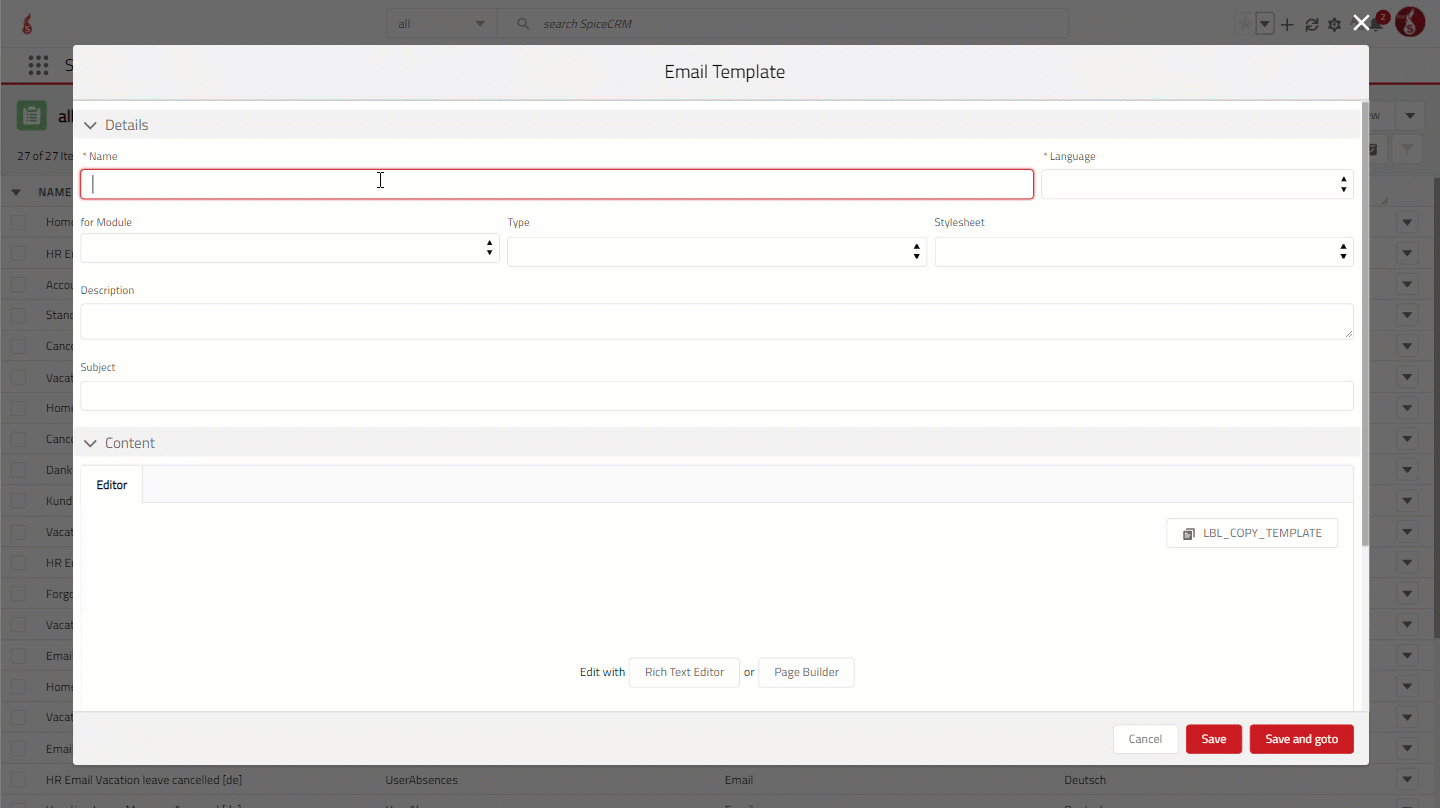Viewport: 1440px width, 808px height.
Task: Tick the checkbox on the first list row
Action: (x=19, y=222)
